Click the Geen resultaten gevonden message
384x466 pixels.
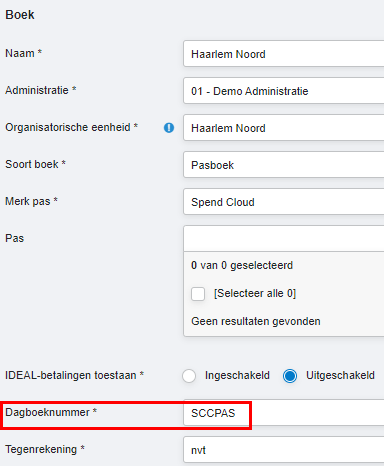click(256, 321)
